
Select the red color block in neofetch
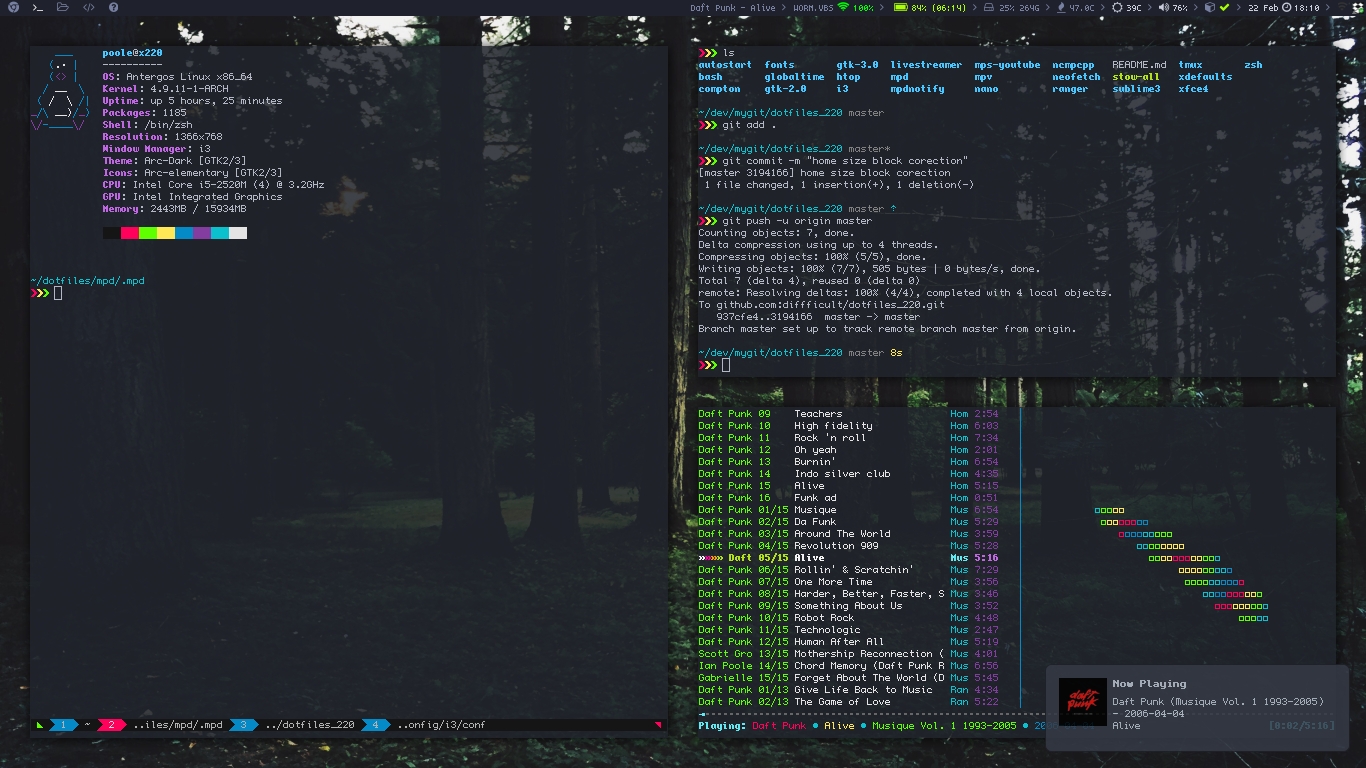coord(130,233)
